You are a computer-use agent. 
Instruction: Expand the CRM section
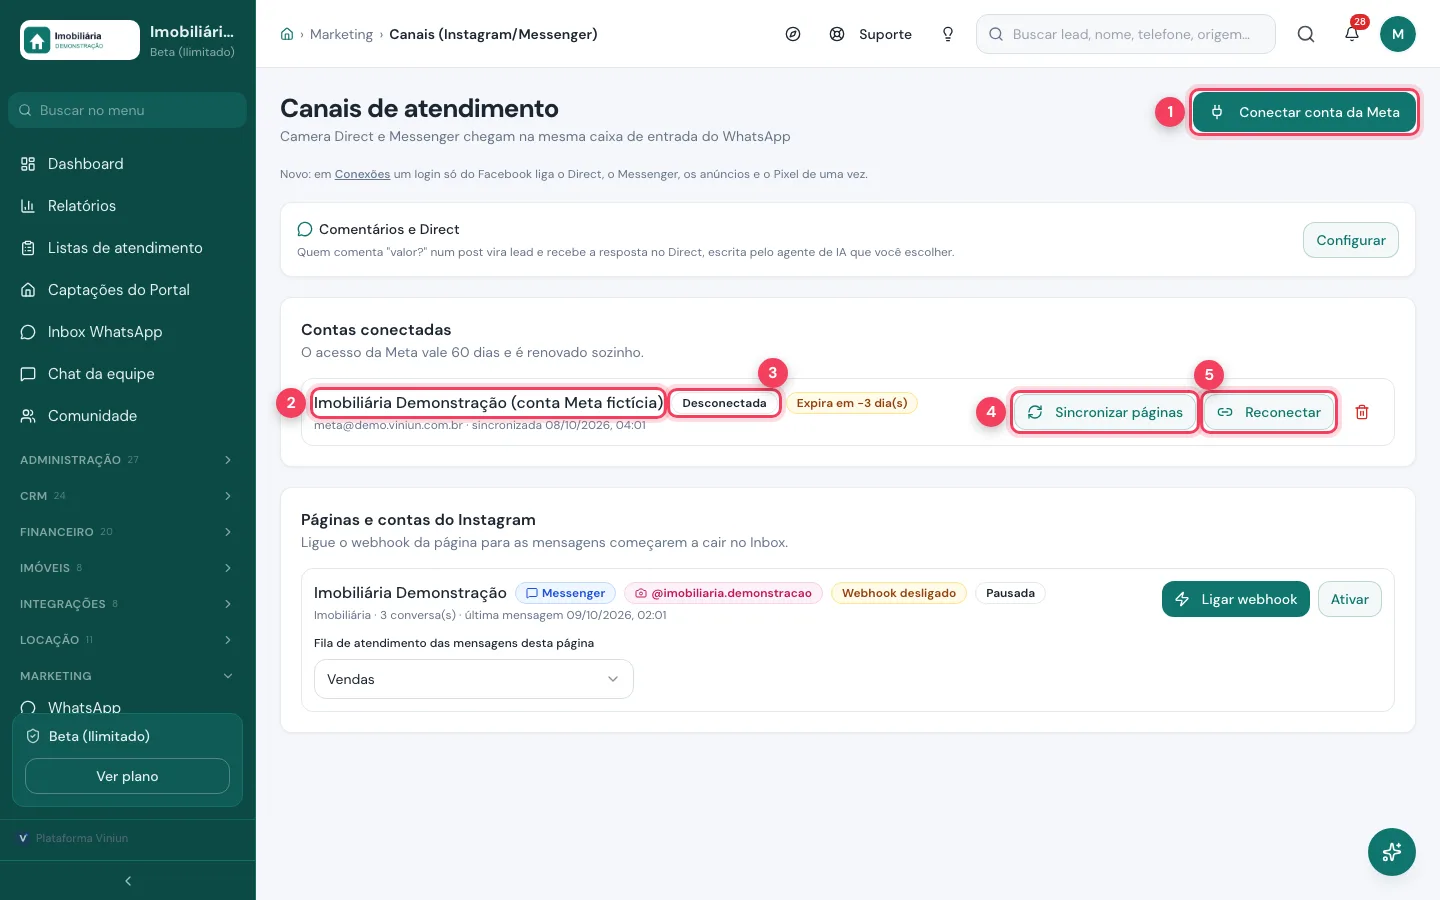click(x=128, y=496)
